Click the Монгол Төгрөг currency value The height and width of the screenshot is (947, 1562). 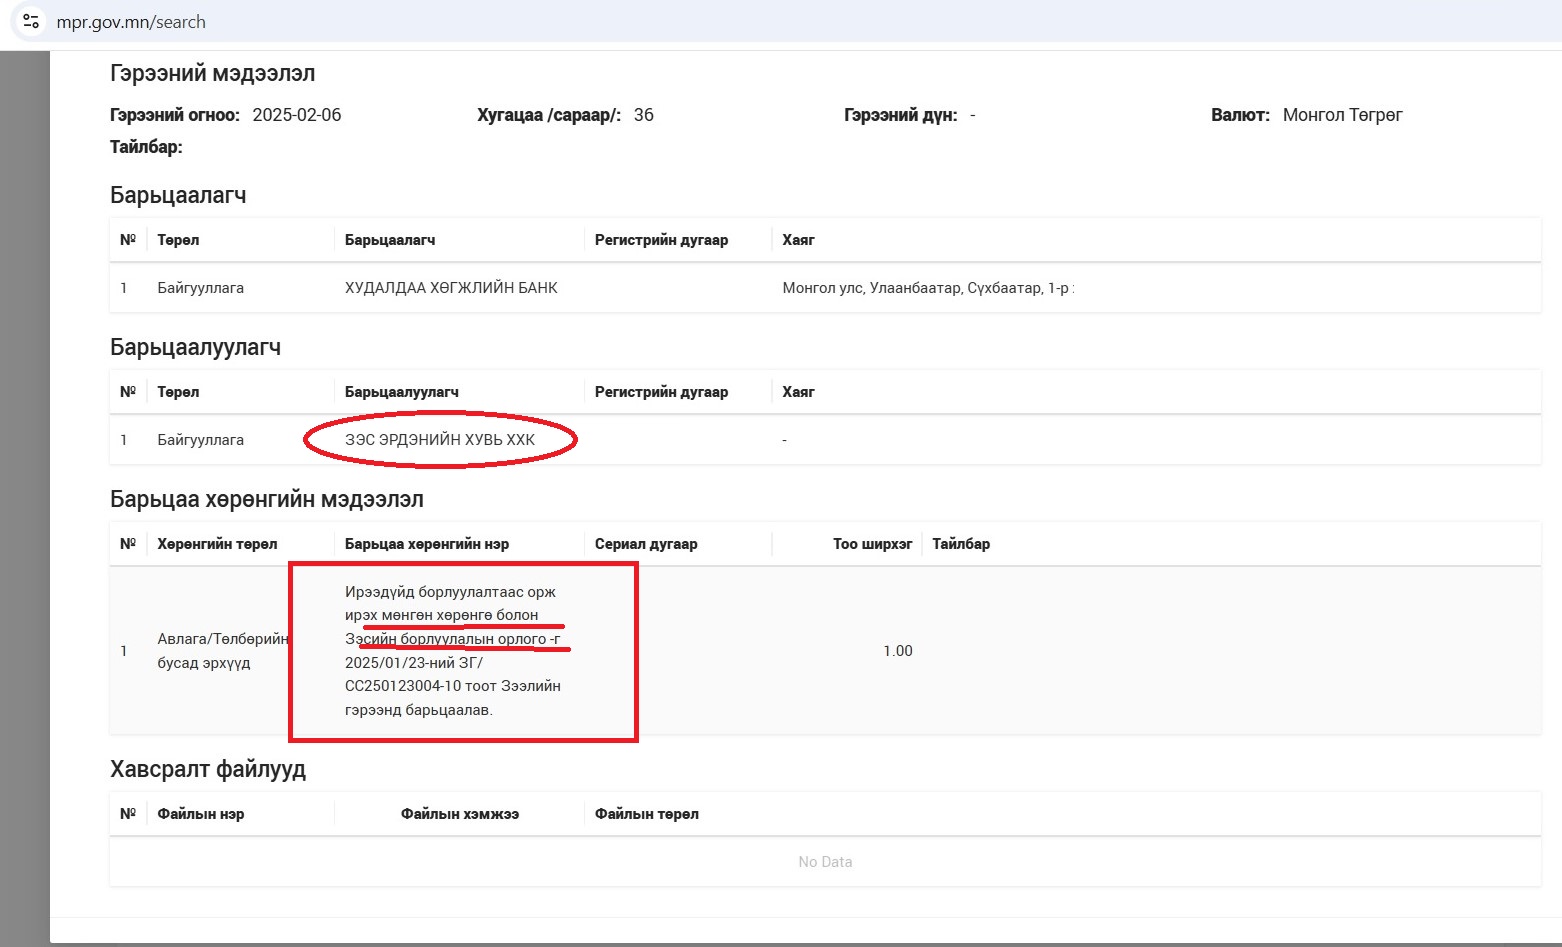click(1342, 115)
